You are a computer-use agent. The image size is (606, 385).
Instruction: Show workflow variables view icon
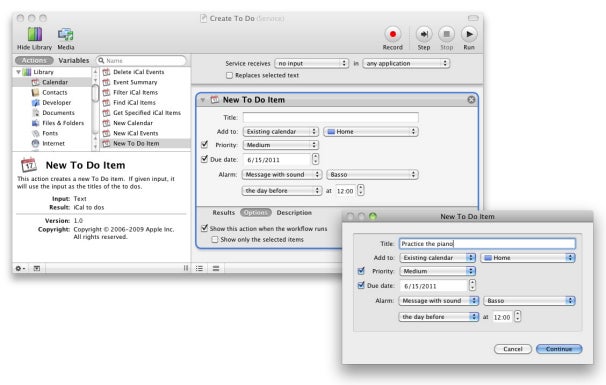coord(216,268)
